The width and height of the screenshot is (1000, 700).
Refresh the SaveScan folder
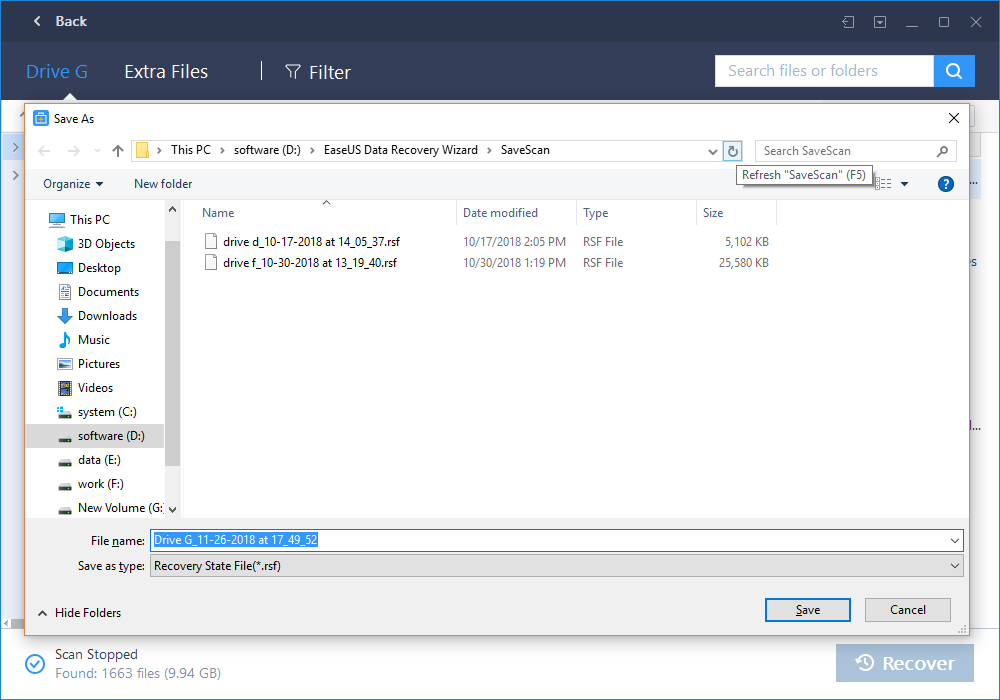732,150
